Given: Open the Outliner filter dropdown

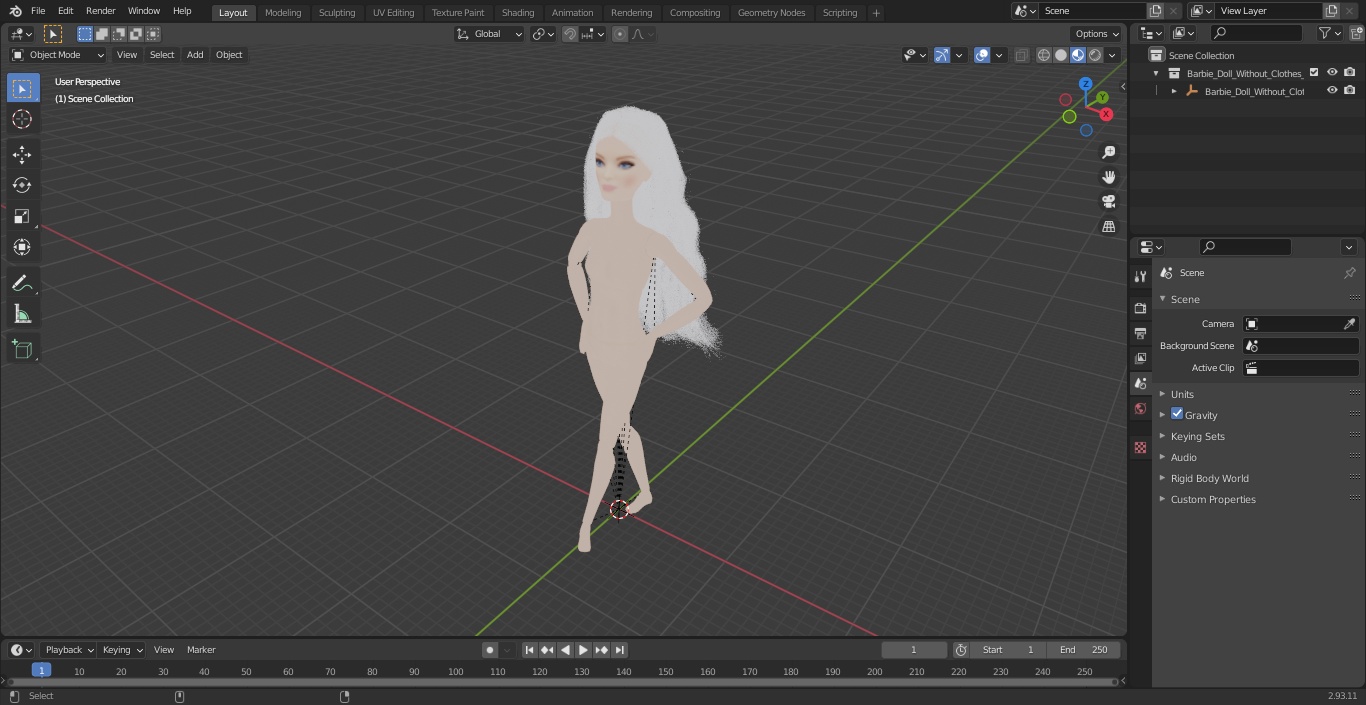Looking at the screenshot, I should (1329, 33).
